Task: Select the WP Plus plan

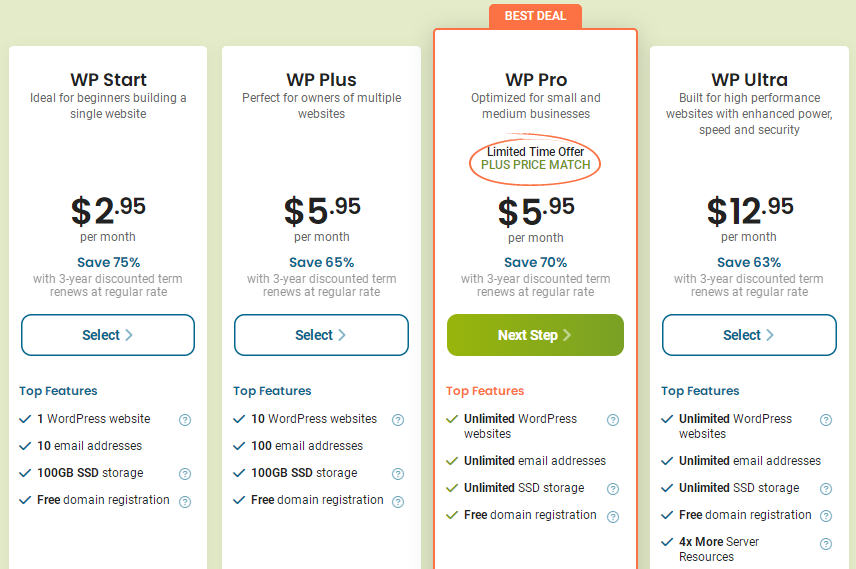Action: (321, 335)
